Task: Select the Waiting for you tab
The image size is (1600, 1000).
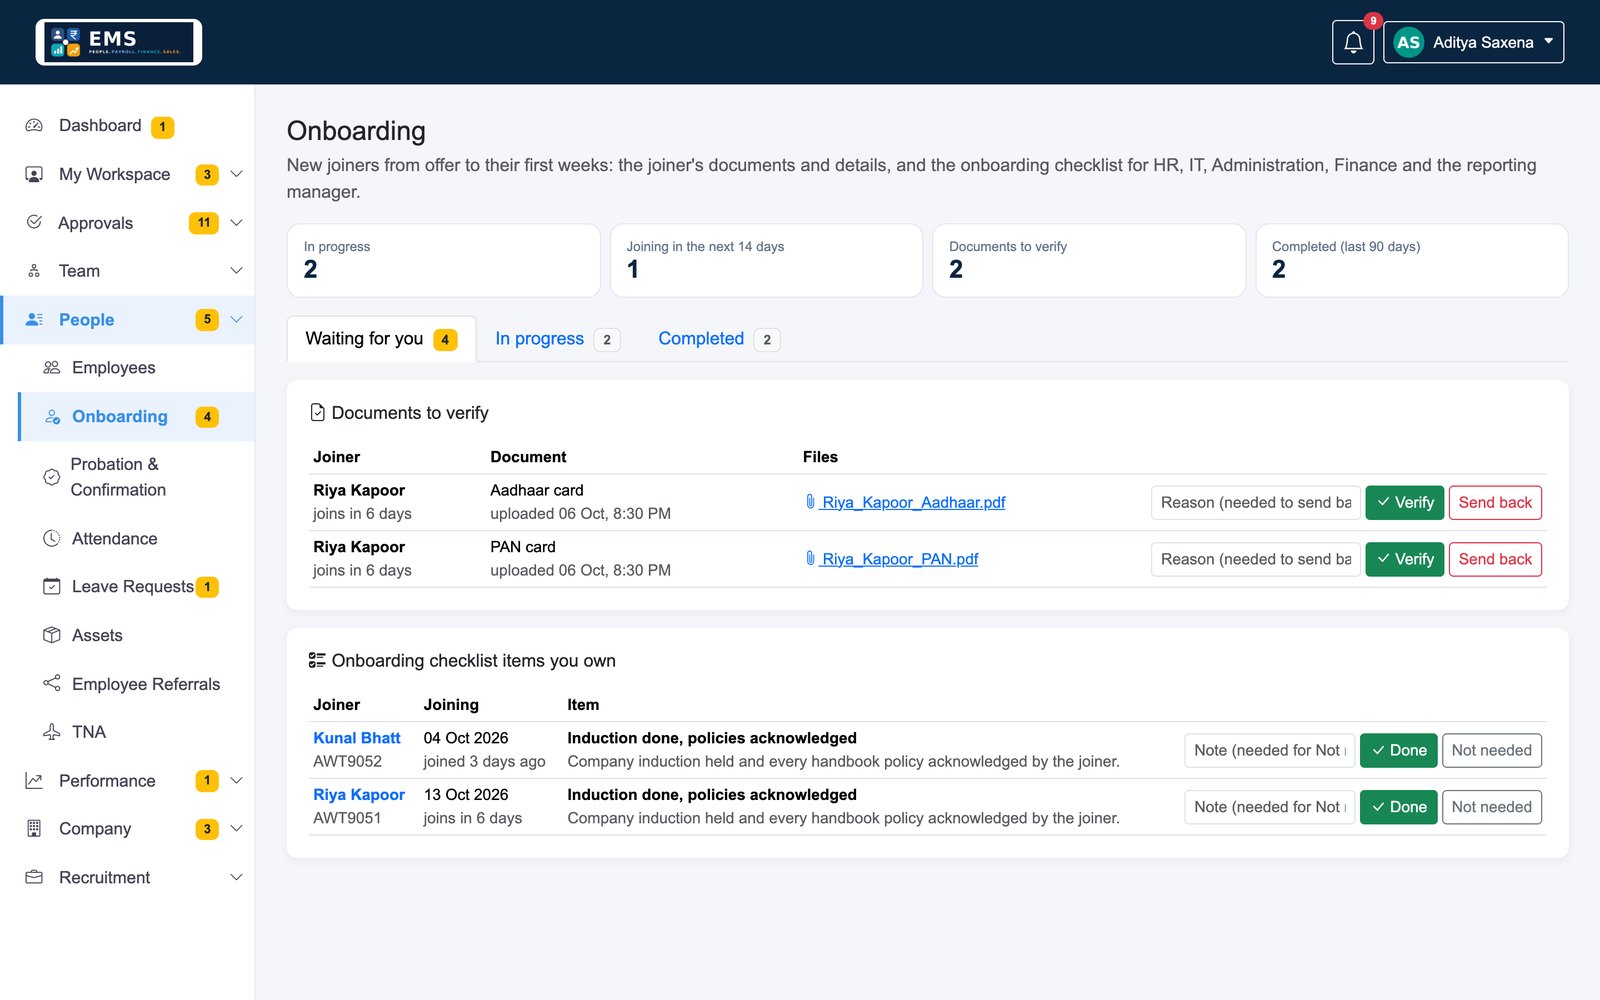Action: tap(381, 339)
